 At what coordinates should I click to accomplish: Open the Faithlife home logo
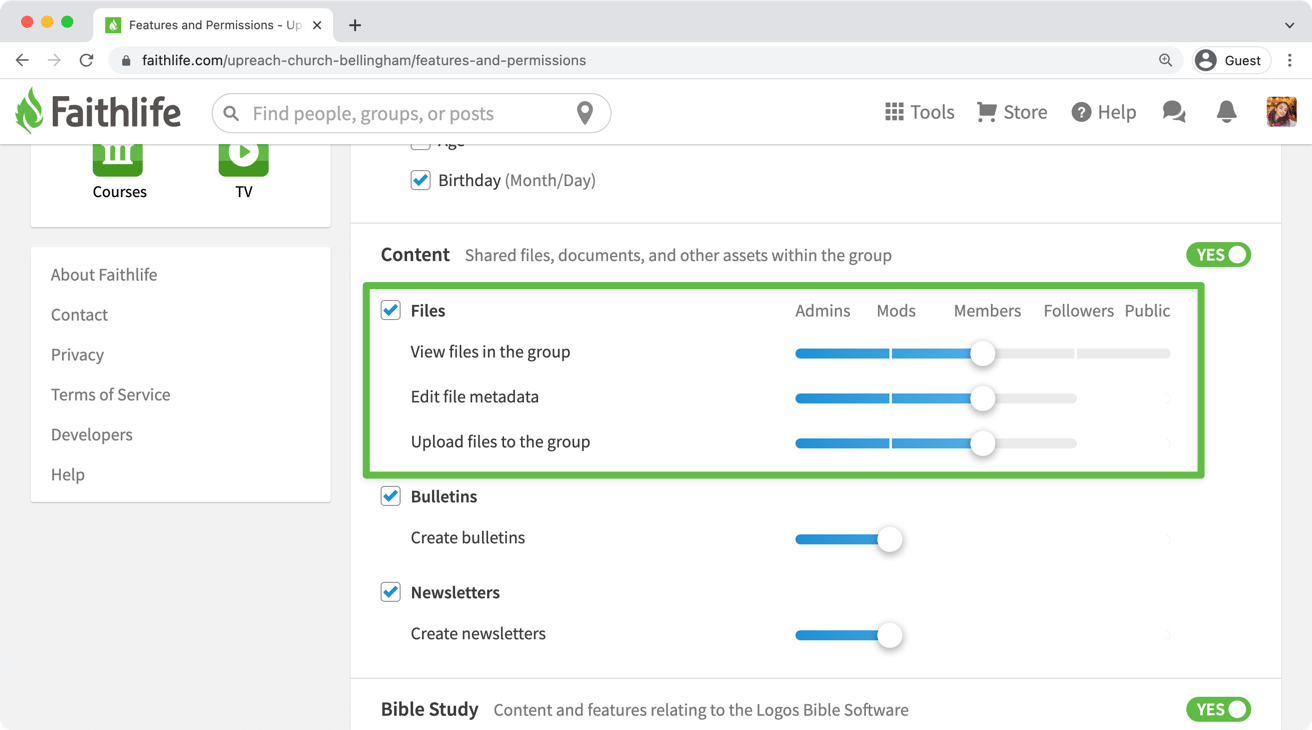point(98,111)
